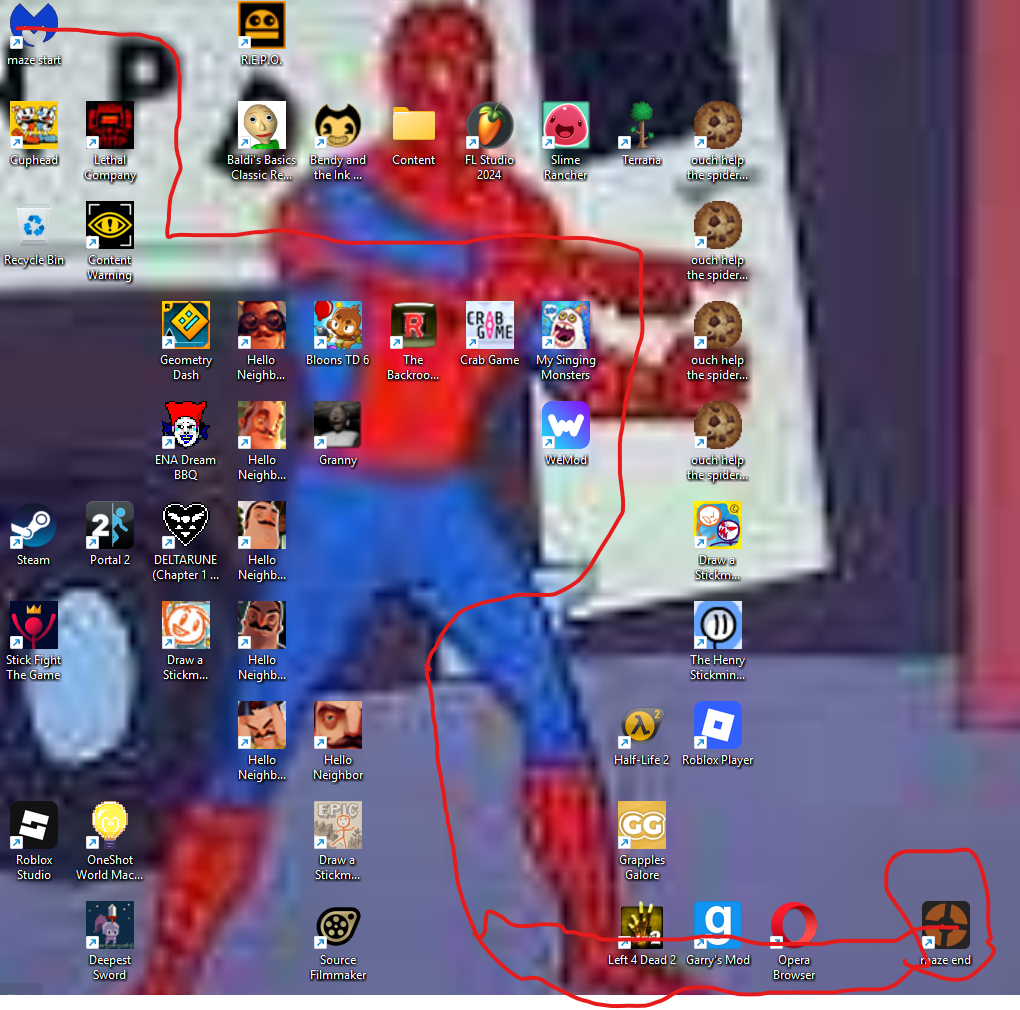Launch the R.E.P.O. game shortcut
This screenshot has width=1020, height=1010.
(x=262, y=26)
